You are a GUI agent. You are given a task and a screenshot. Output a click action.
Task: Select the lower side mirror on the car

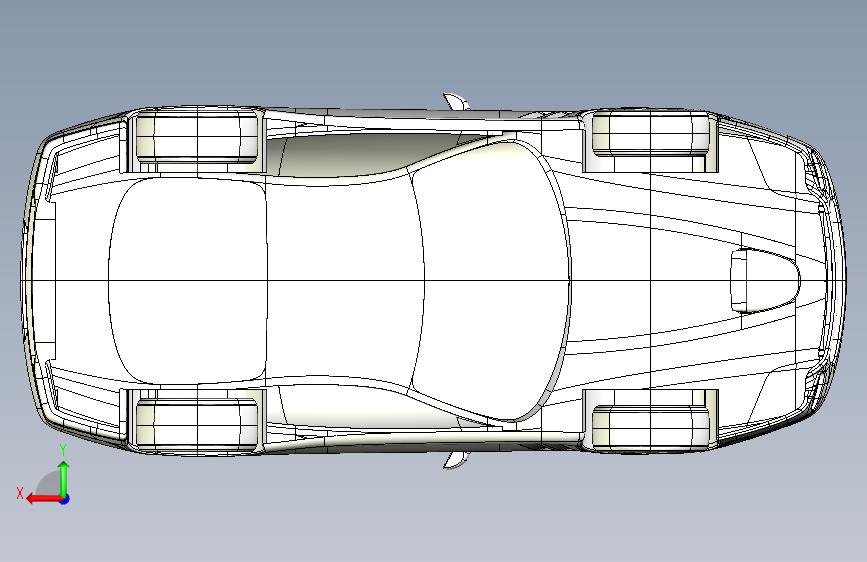click(457, 460)
